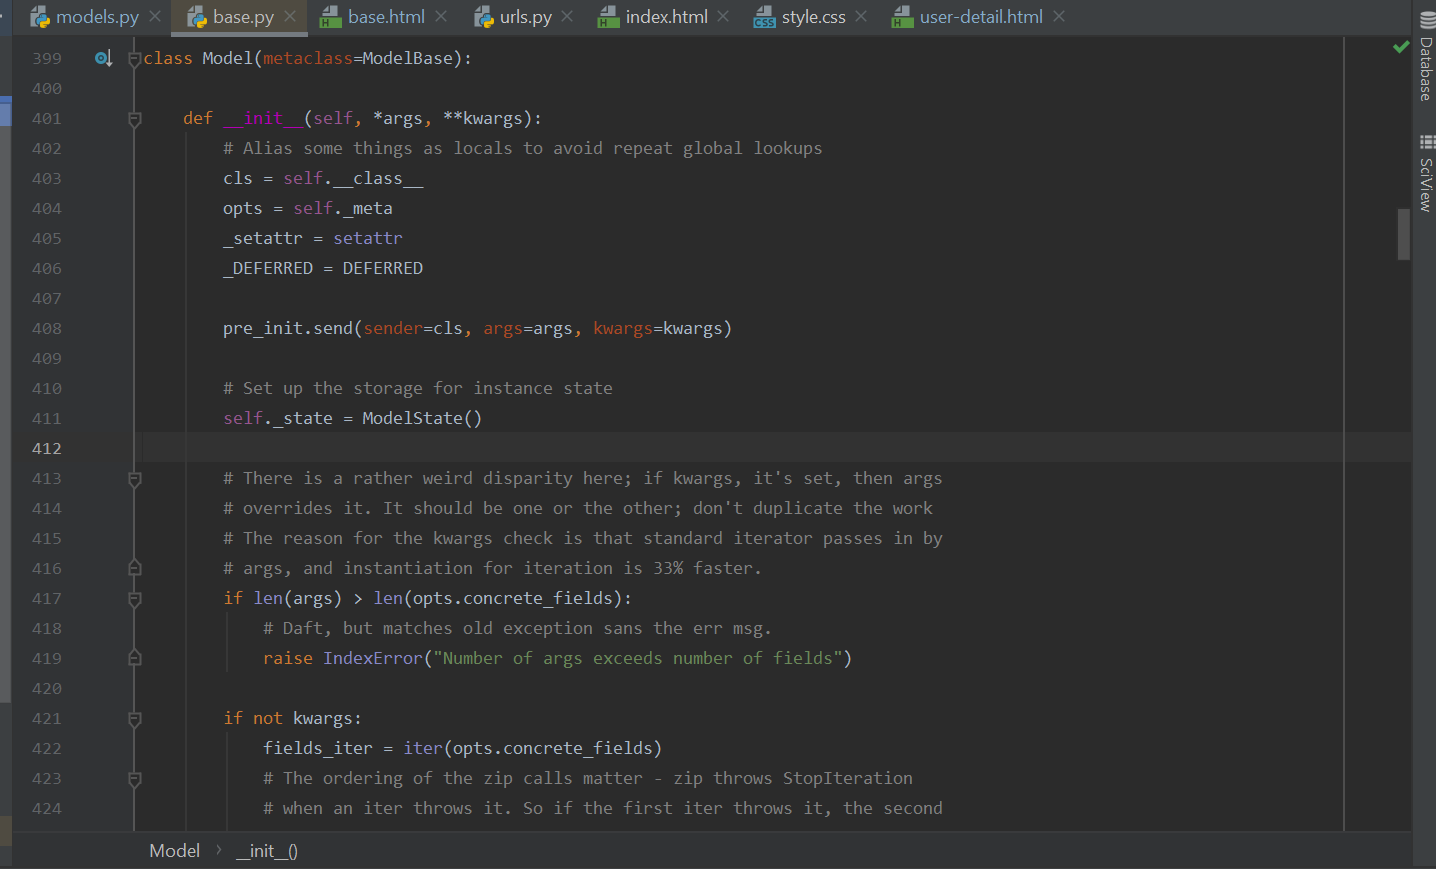Collapse the Model class fold at line 399
The width and height of the screenshot is (1436, 869).
135,59
